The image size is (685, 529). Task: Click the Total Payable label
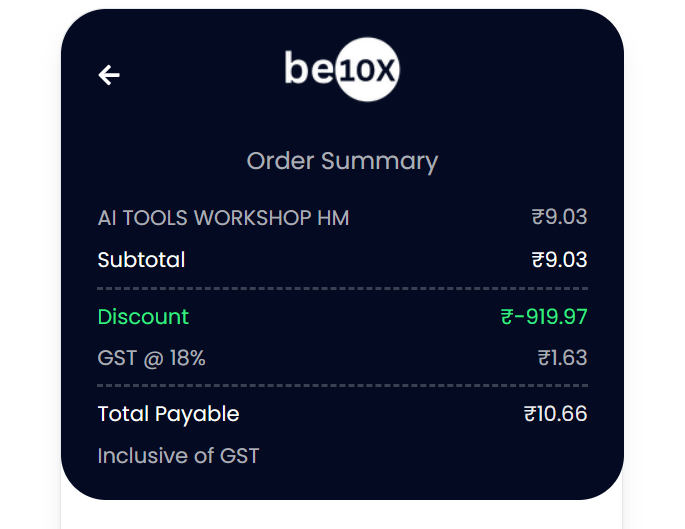point(168,414)
